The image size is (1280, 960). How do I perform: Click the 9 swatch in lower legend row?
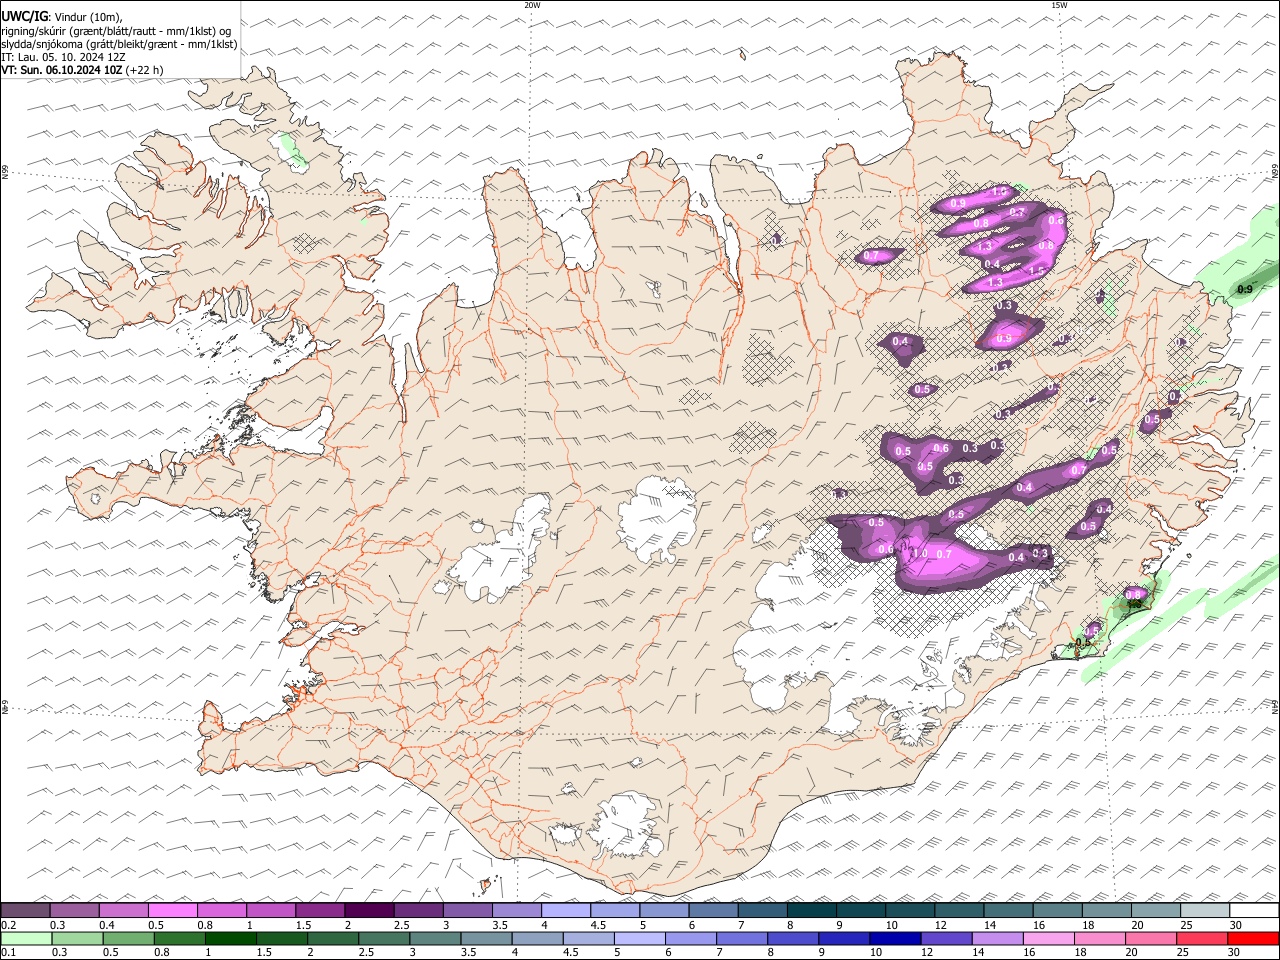[844, 938]
